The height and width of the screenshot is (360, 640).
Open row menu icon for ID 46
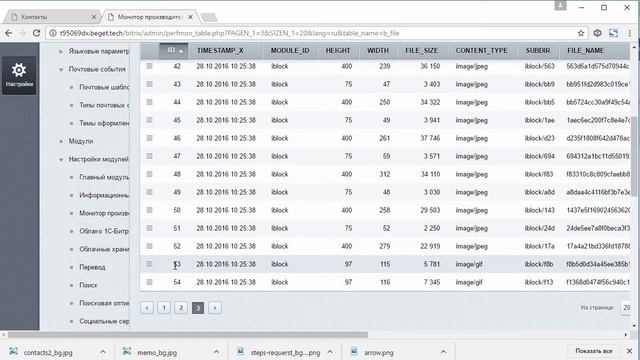pyautogui.click(x=149, y=138)
